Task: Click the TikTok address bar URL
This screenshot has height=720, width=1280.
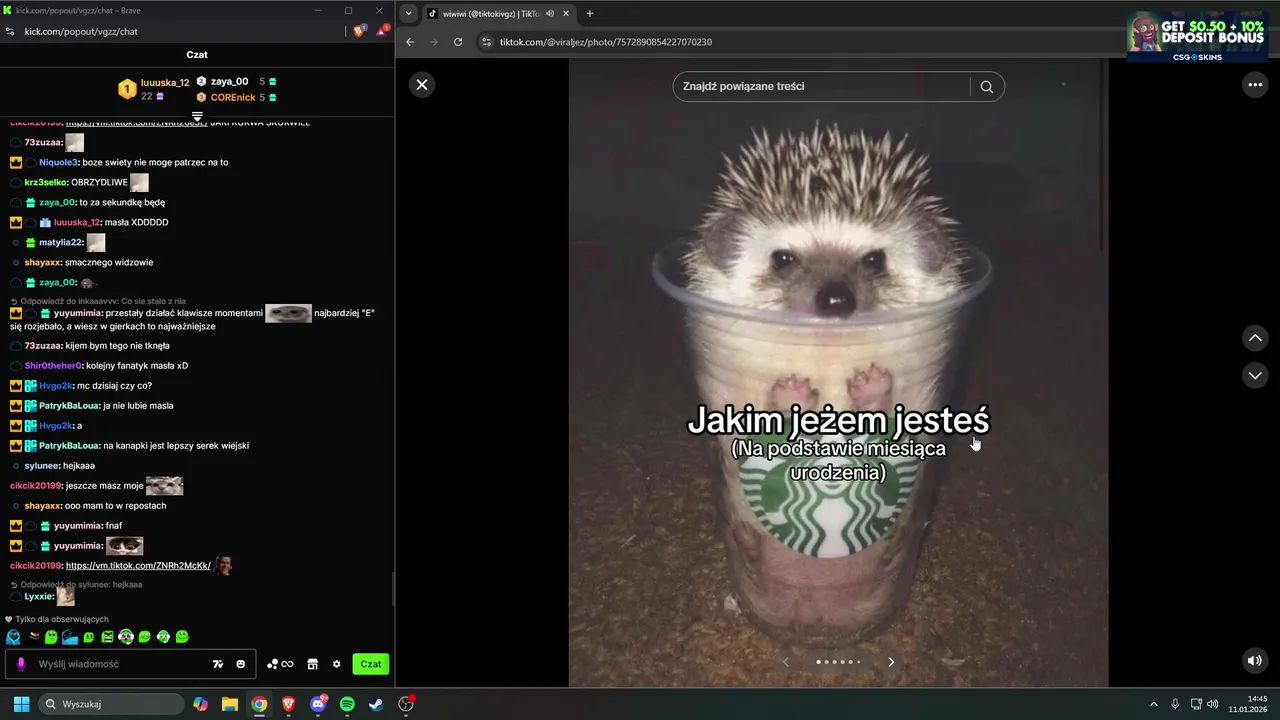Action: [x=606, y=42]
